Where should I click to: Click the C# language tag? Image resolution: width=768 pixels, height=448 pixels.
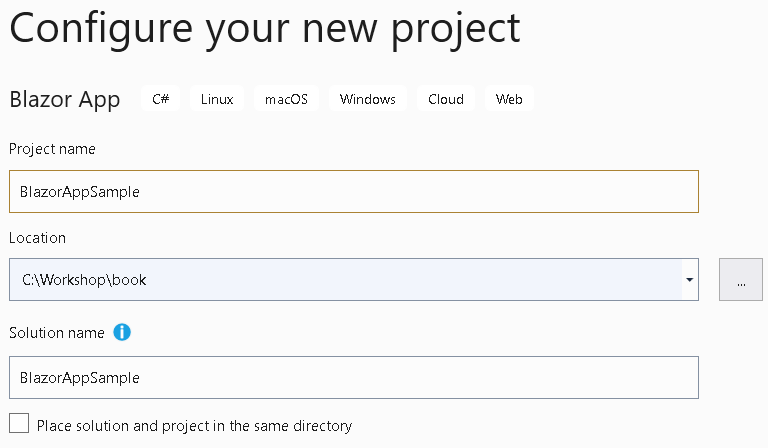[x=161, y=99]
